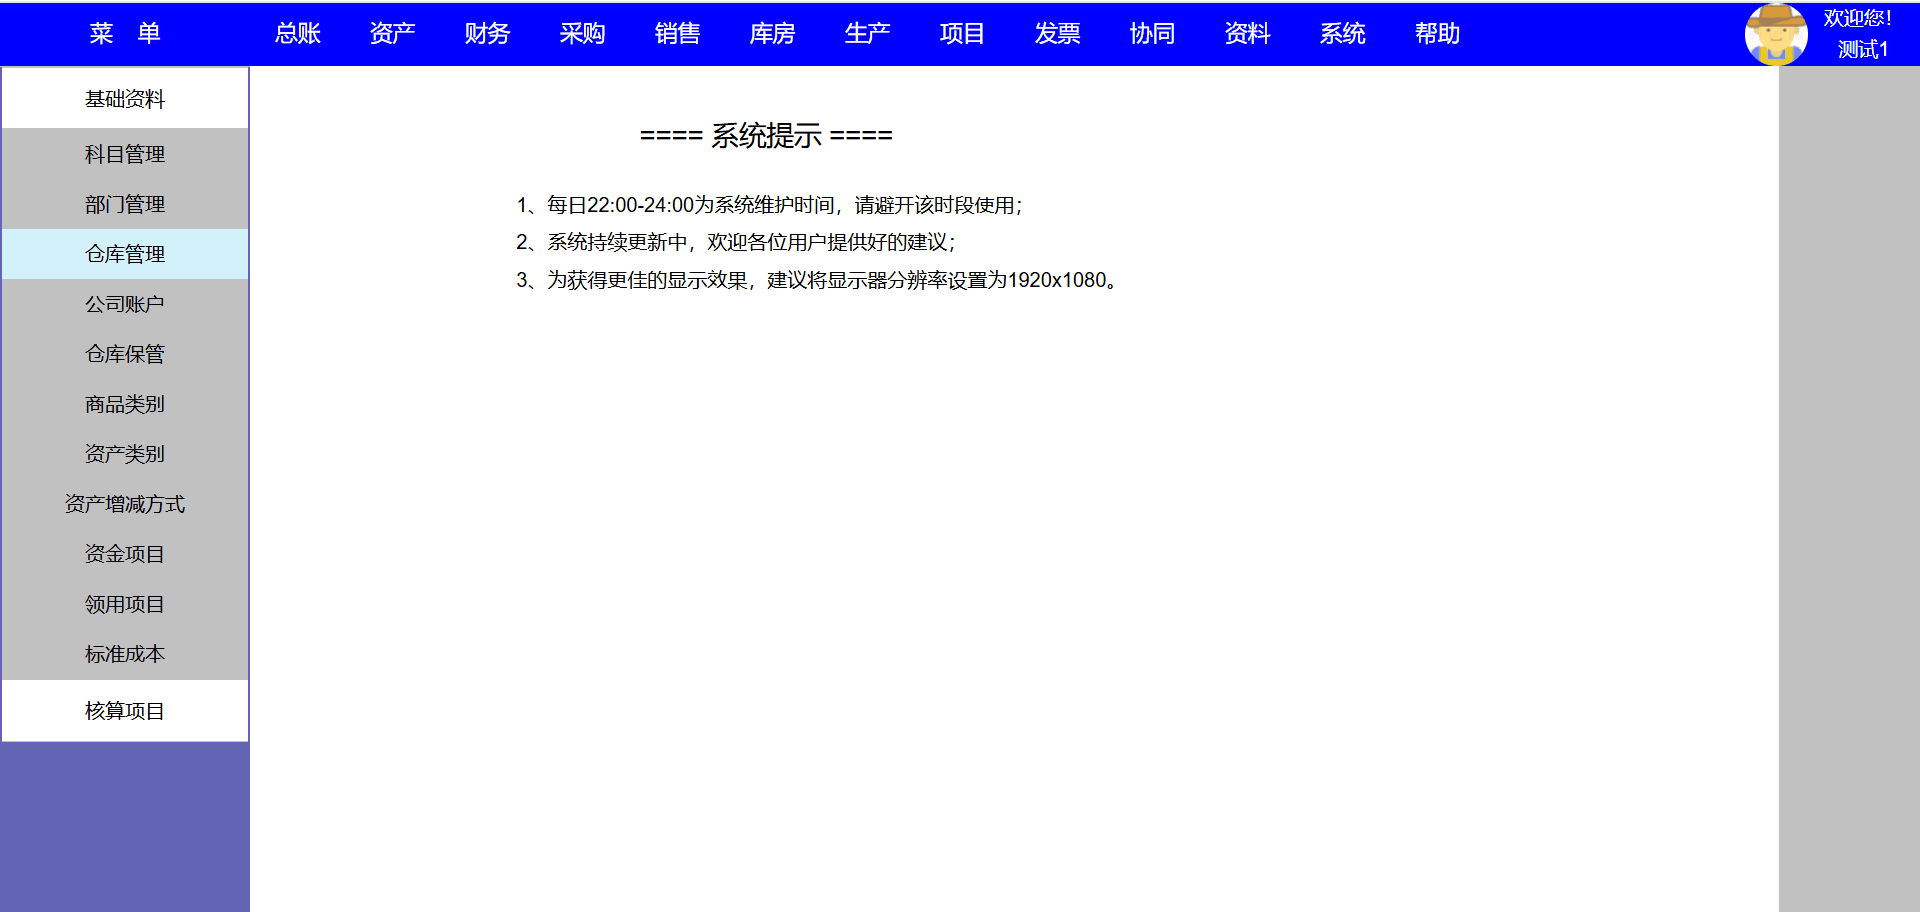
Task: Select 科目管理 in the sidebar
Action: coord(125,154)
